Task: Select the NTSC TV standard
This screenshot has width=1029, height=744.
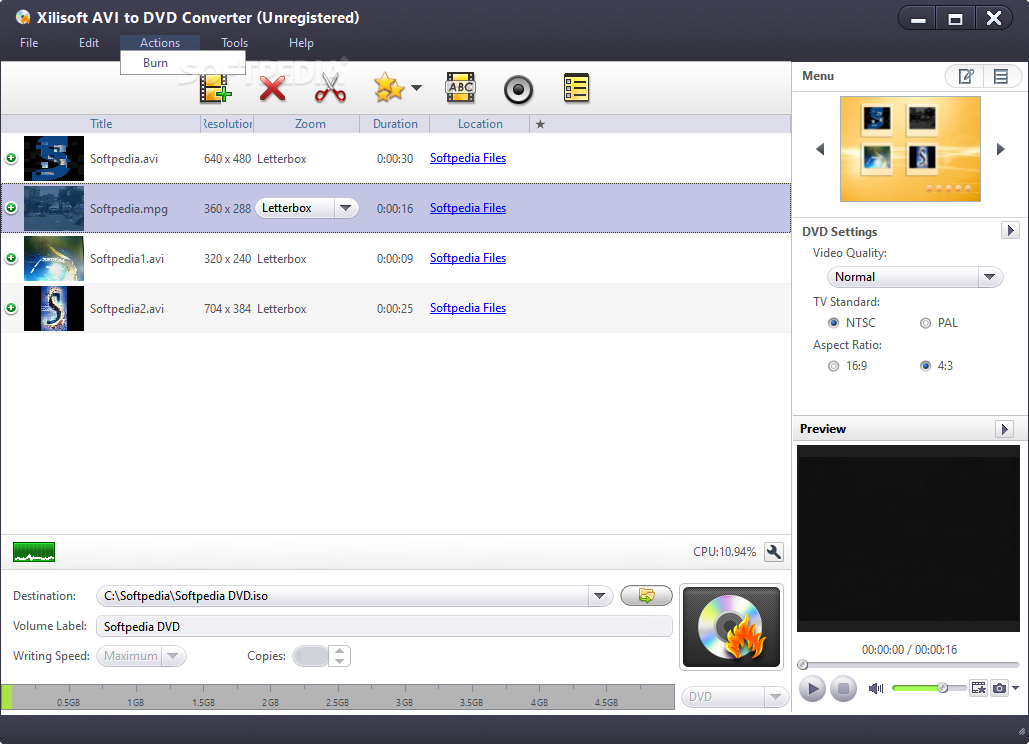Action: click(x=833, y=323)
